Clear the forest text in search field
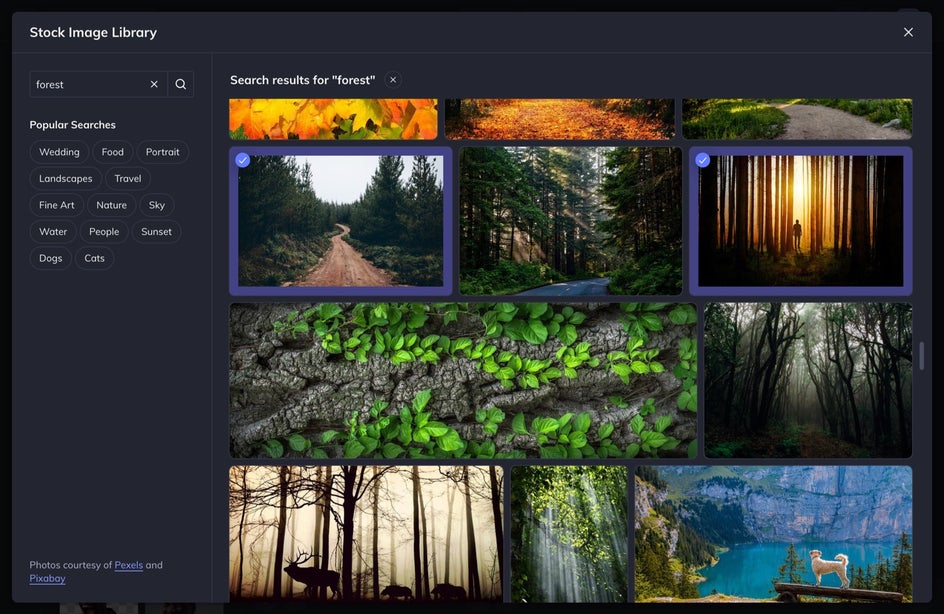This screenshot has height=614, width=944. coord(154,84)
